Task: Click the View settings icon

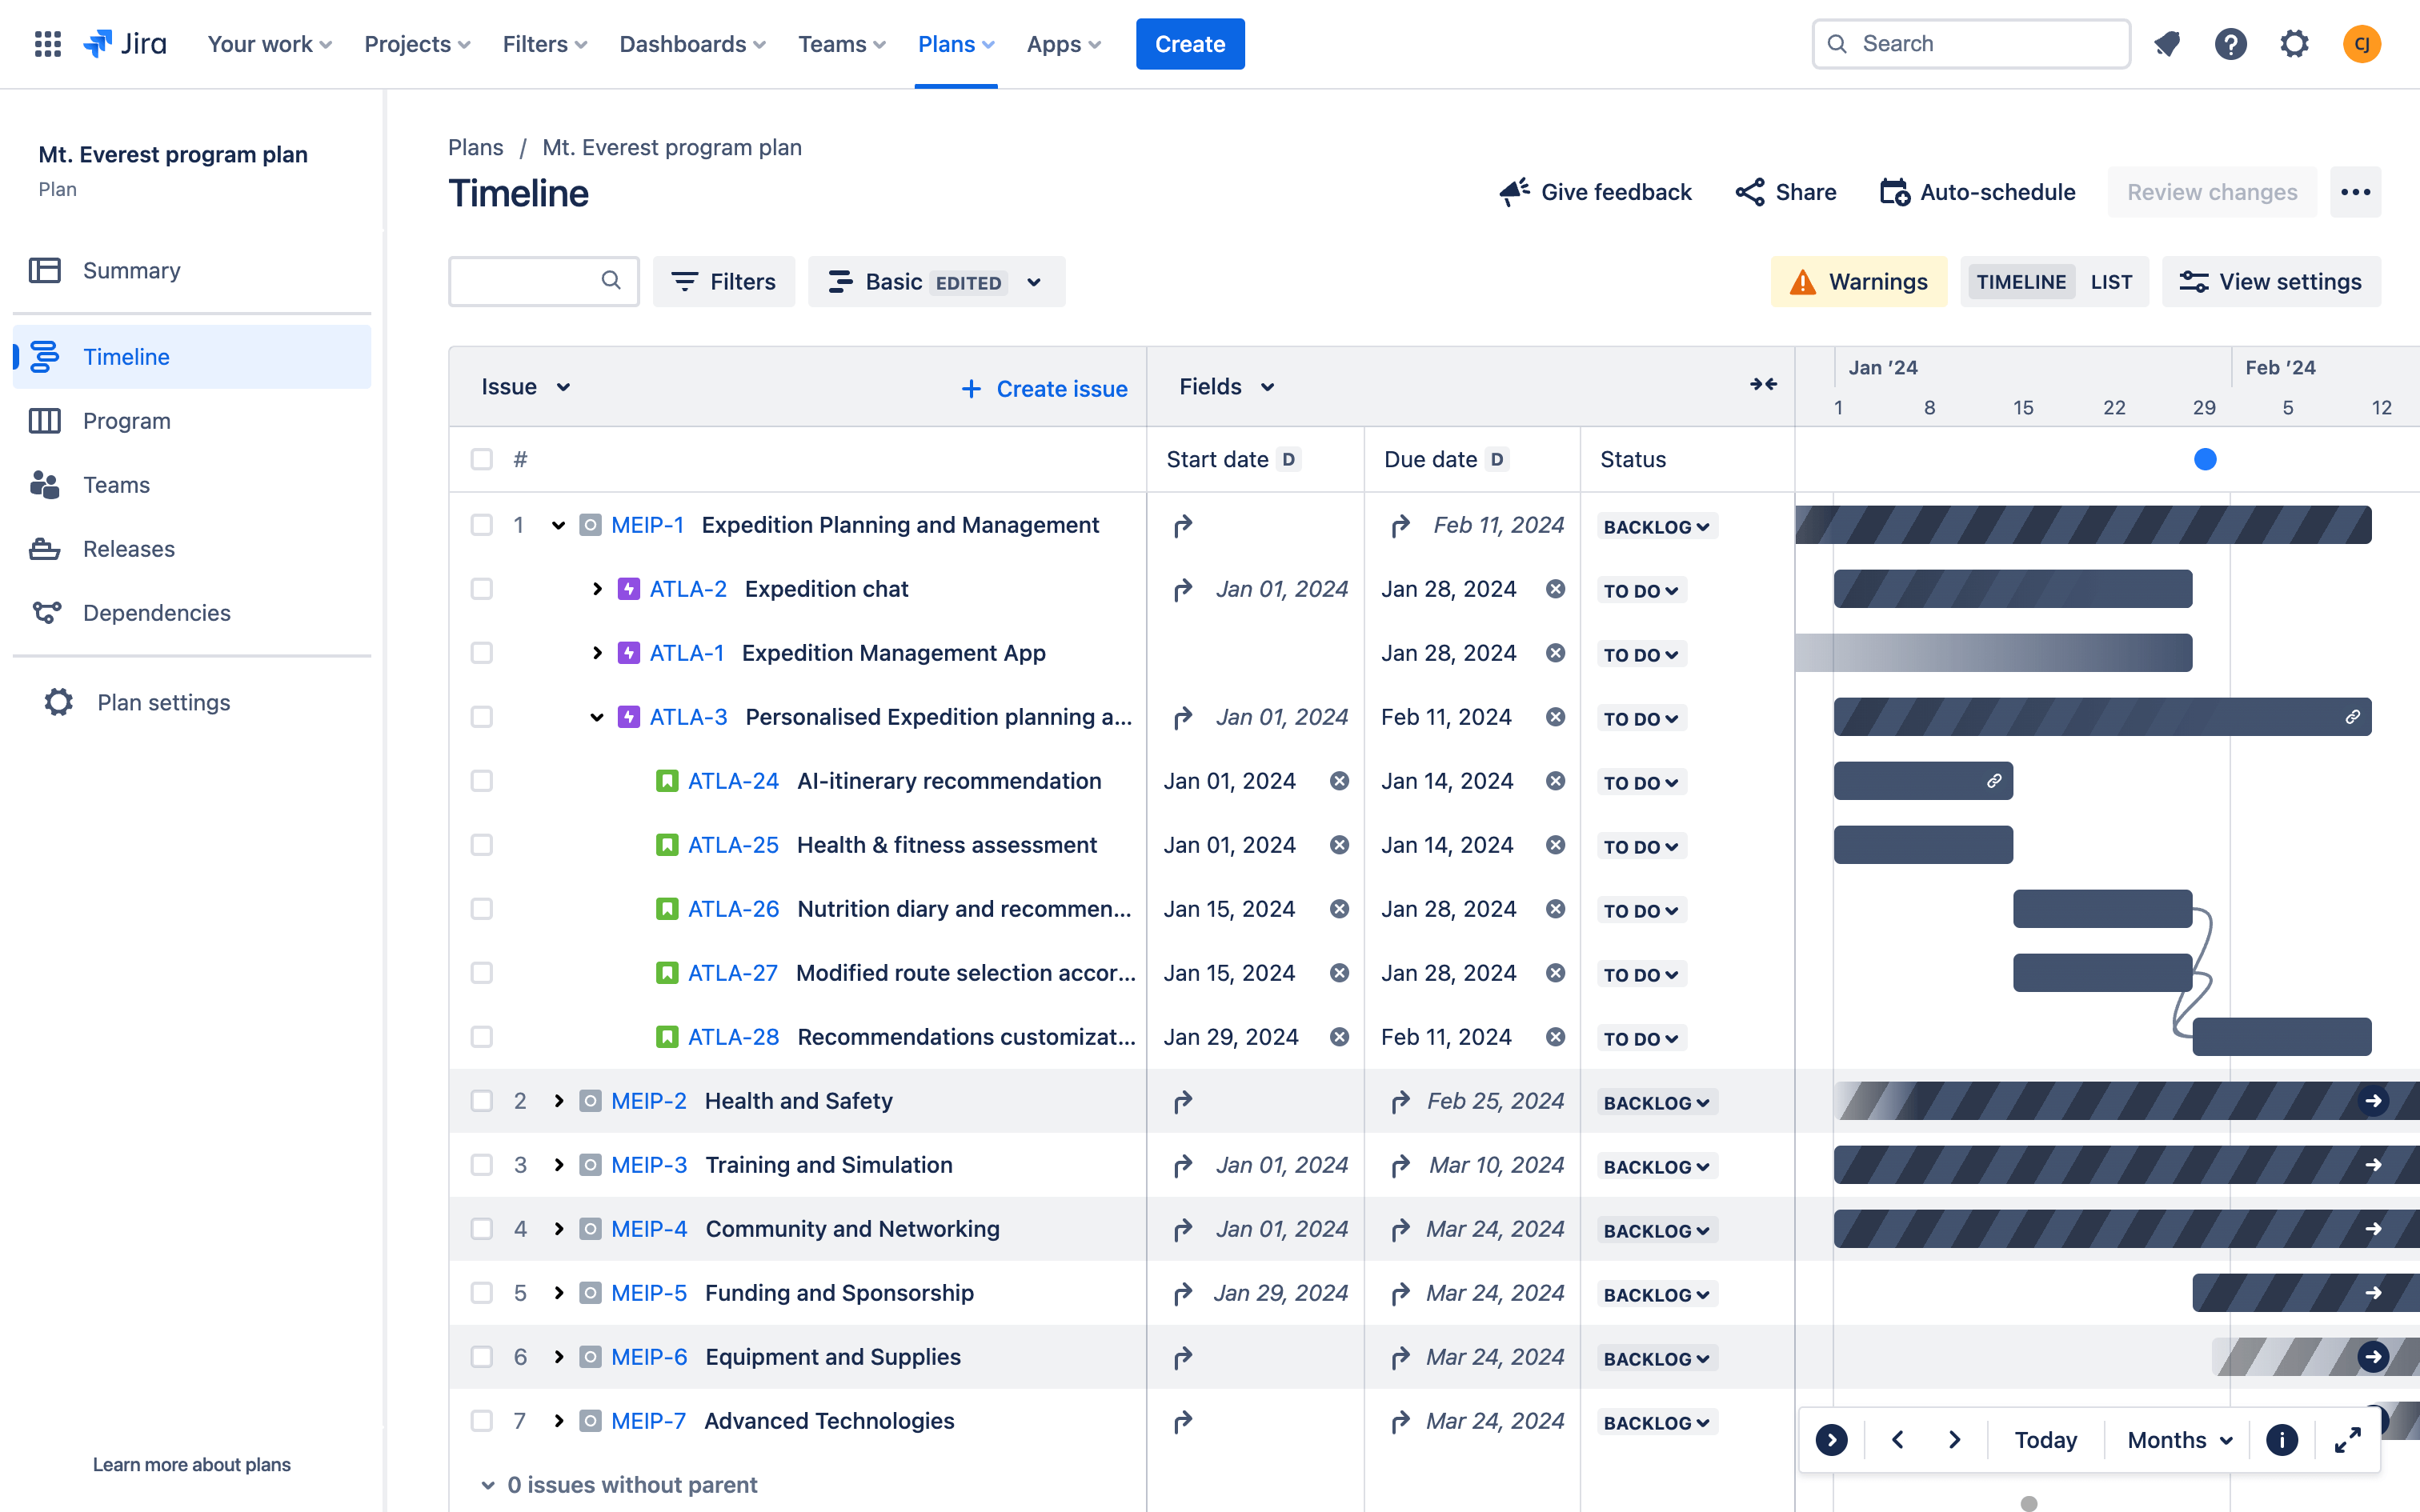Action: tap(2194, 281)
